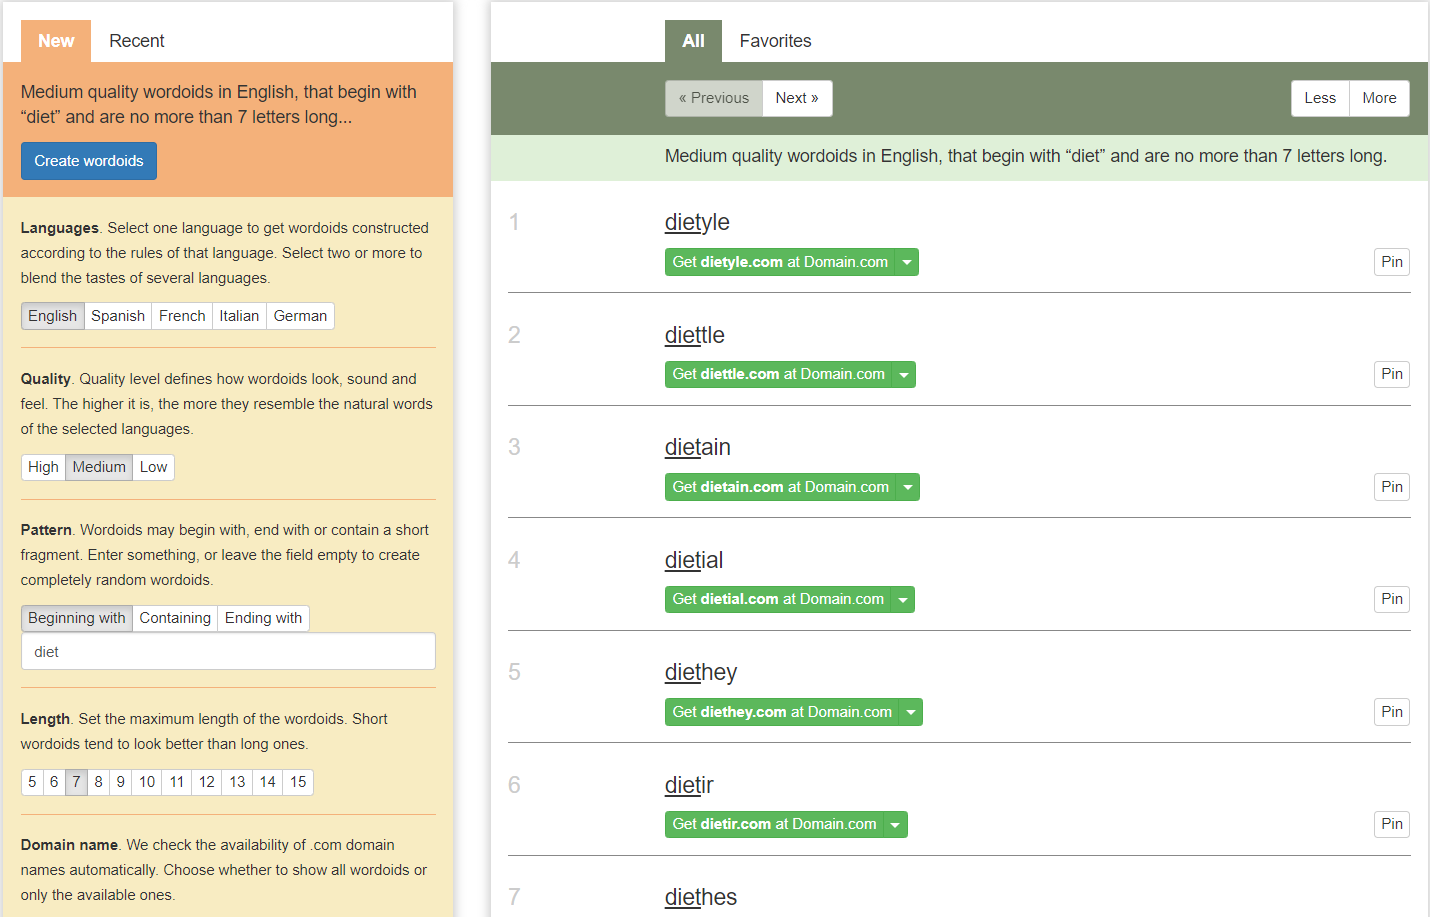Open the dietial wordoid link
The width and height of the screenshot is (1430, 917).
coord(694,560)
